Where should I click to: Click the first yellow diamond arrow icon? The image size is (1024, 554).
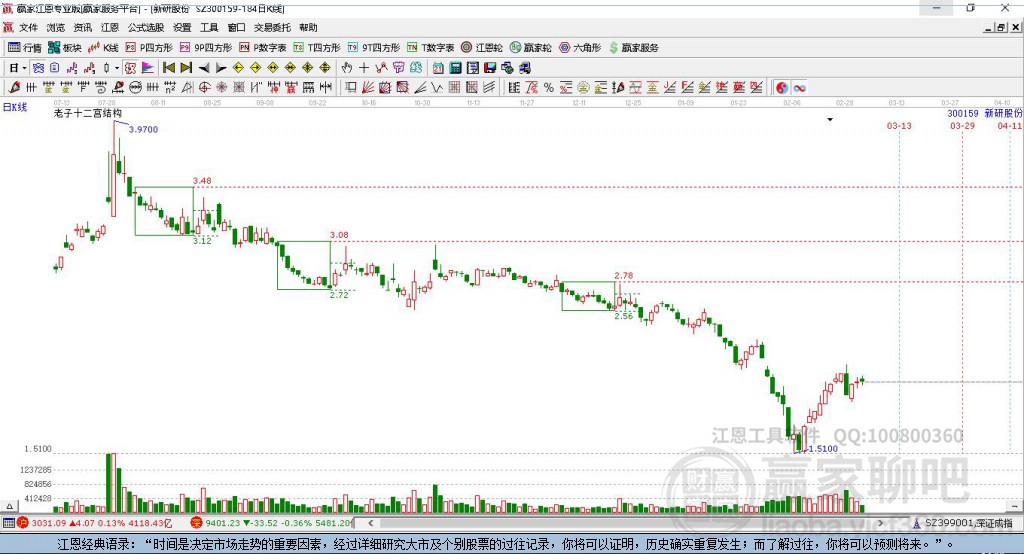[238, 68]
